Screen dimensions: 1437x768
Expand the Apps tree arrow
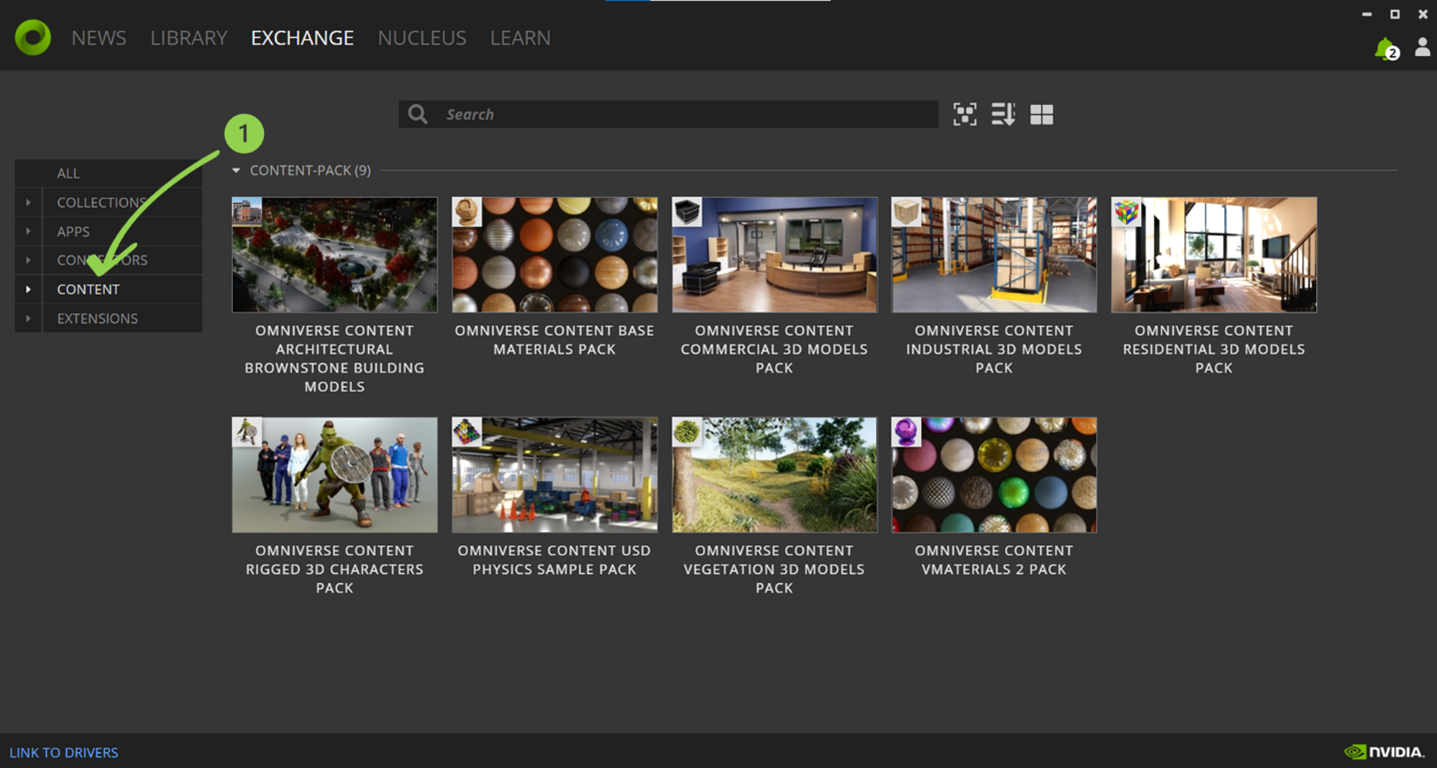tap(28, 231)
